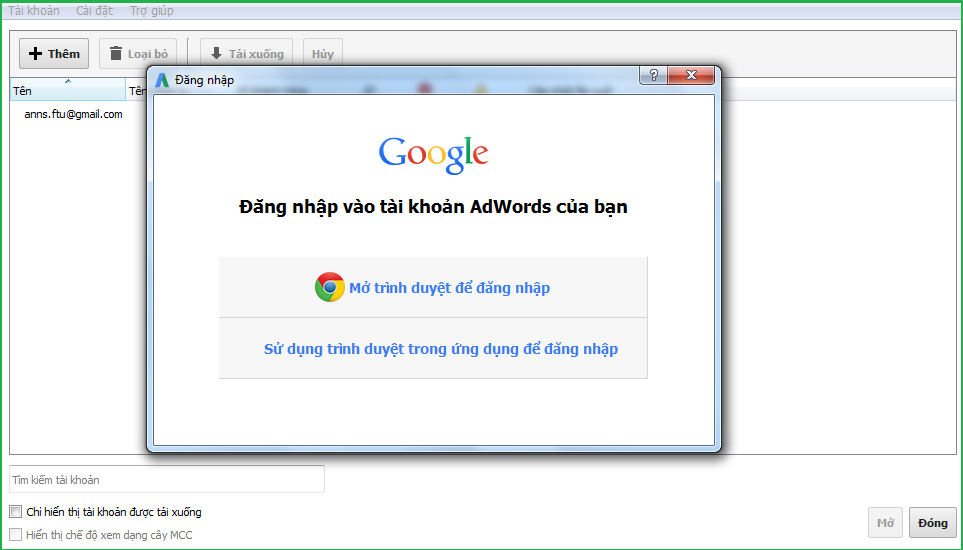Open the Cài đặt menu

point(94,11)
